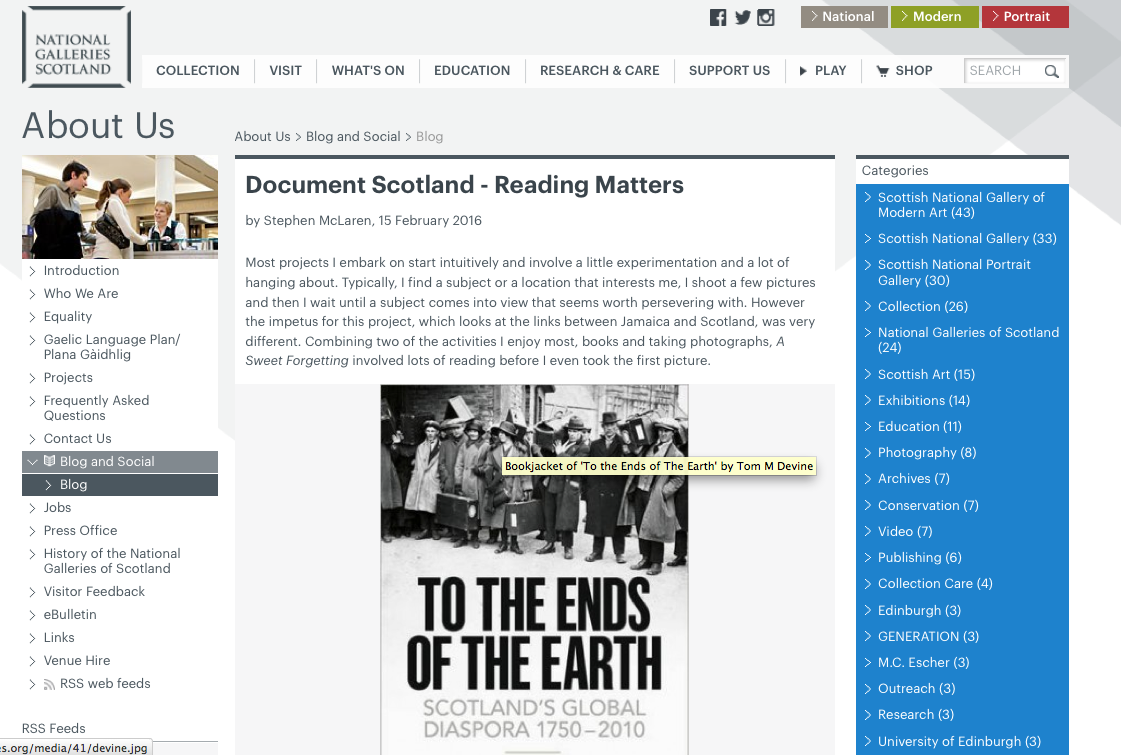
Task: Open the Facebook page icon
Action: [x=718, y=17]
